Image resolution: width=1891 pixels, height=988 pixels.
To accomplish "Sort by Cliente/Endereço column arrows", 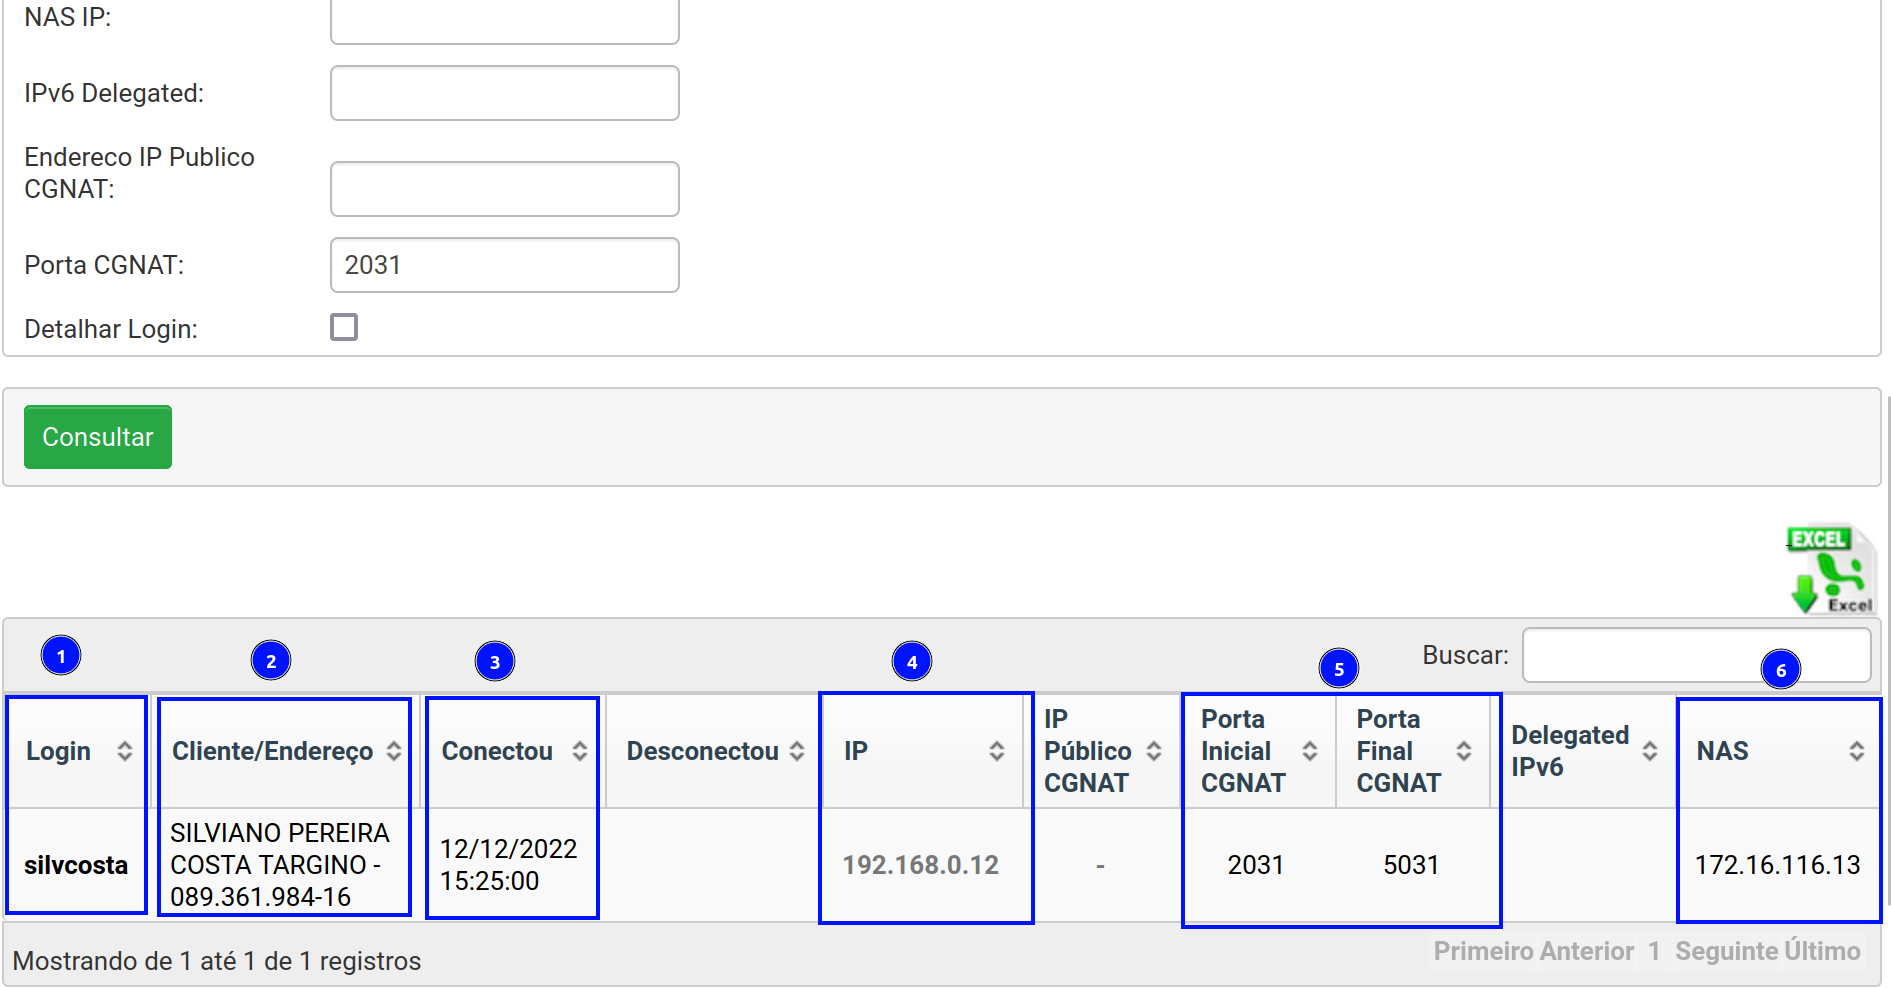I will tap(394, 751).
